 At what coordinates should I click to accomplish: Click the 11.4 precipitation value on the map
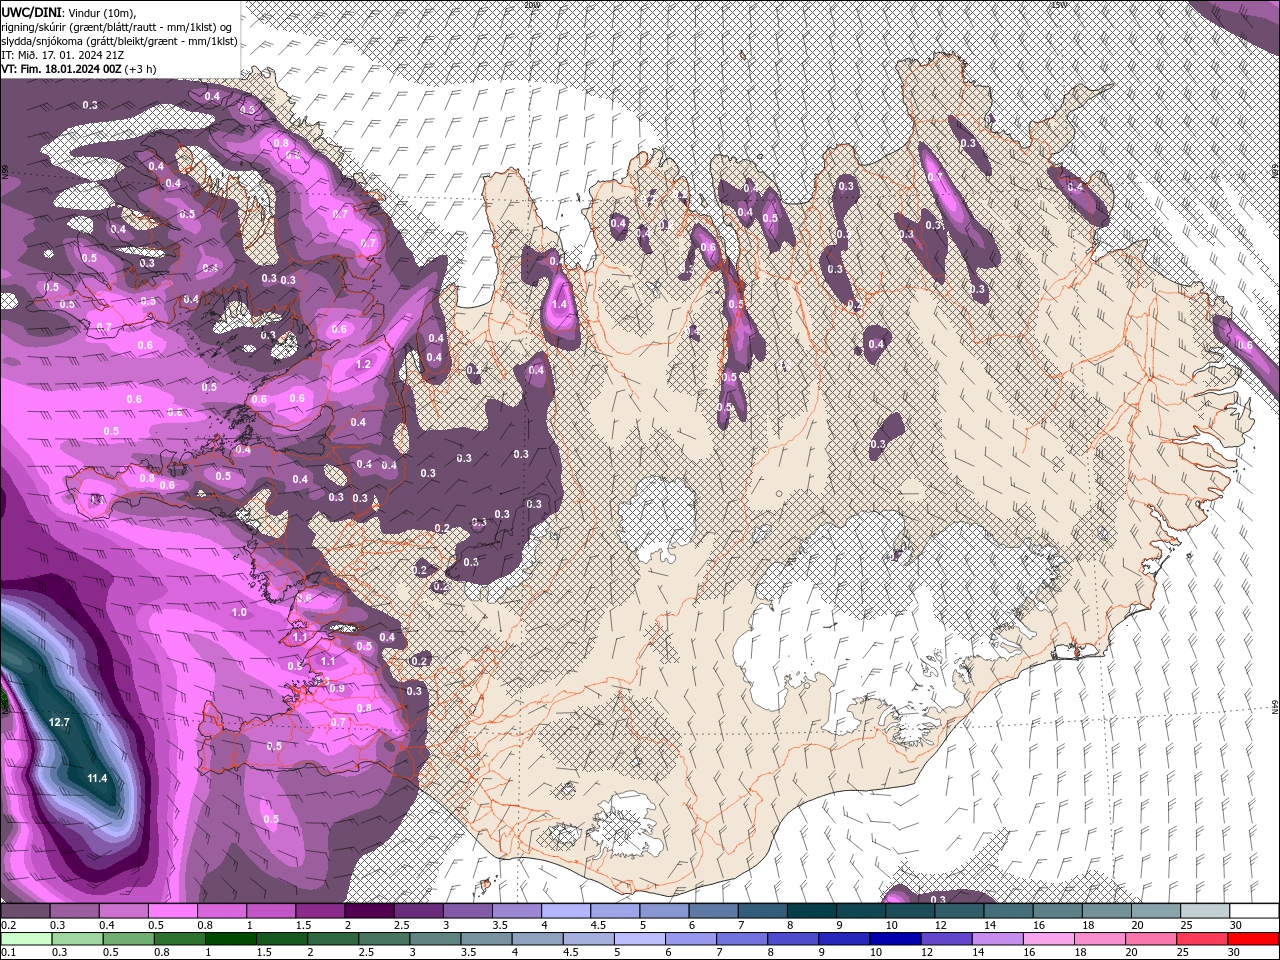(97, 778)
